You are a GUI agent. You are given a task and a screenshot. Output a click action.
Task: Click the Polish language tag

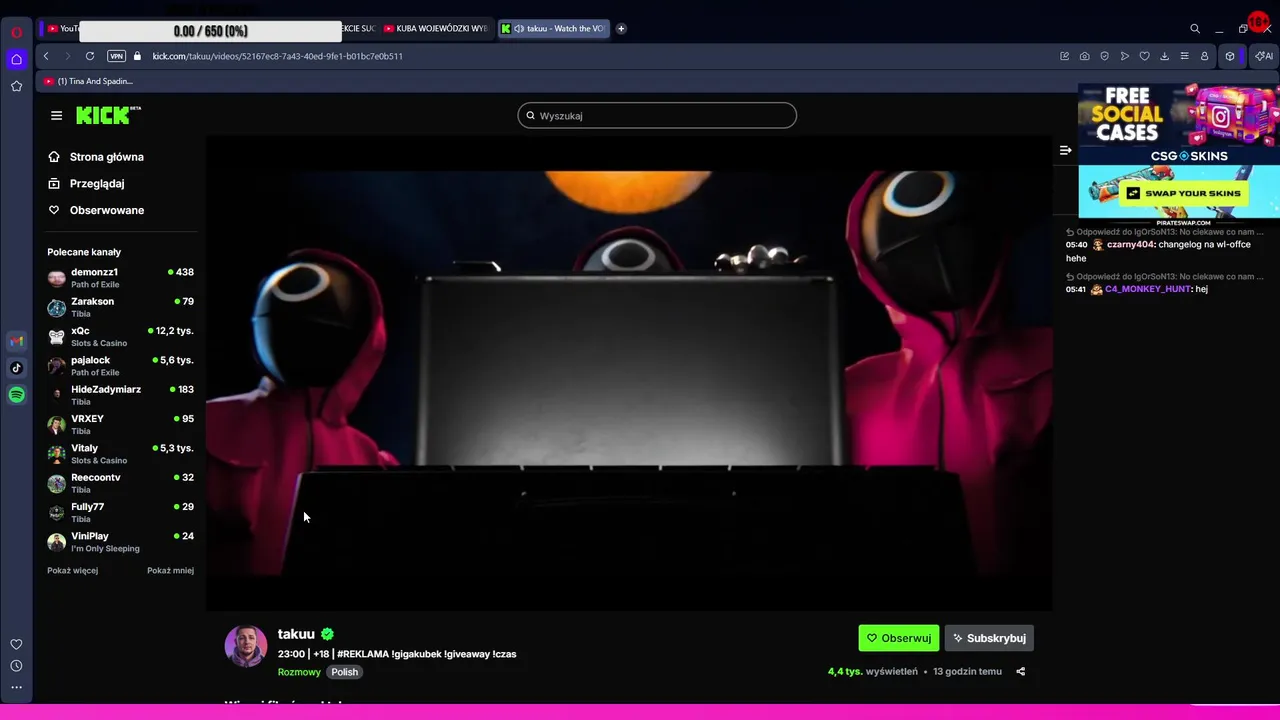coord(345,672)
